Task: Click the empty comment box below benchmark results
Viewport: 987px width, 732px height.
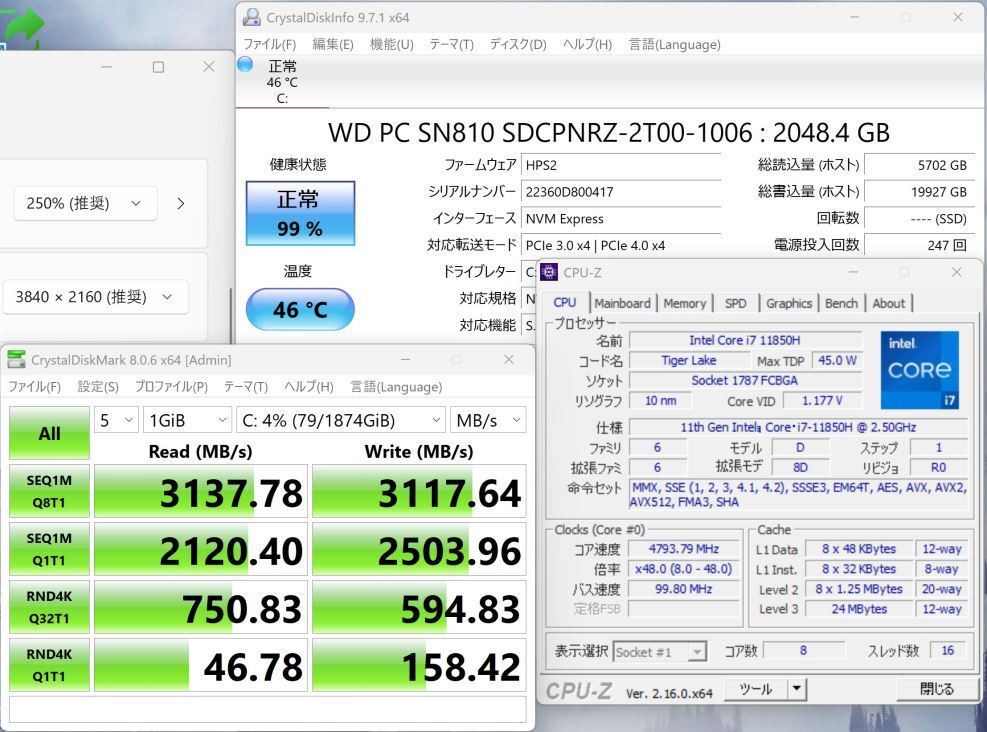Action: click(x=268, y=709)
